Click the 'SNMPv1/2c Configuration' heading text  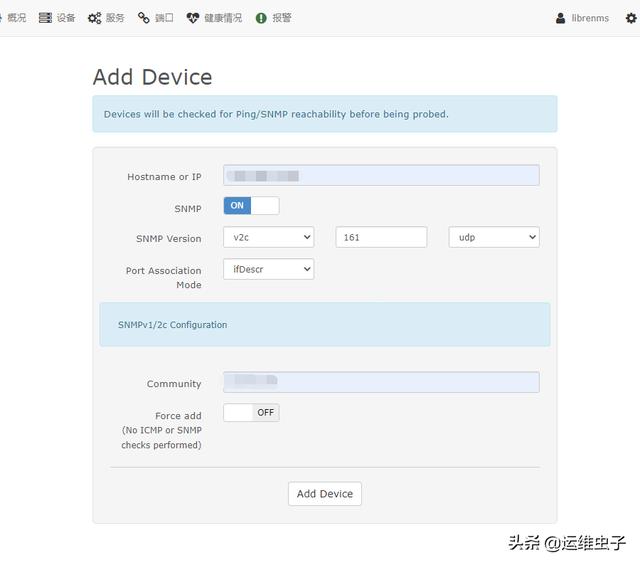pos(173,325)
